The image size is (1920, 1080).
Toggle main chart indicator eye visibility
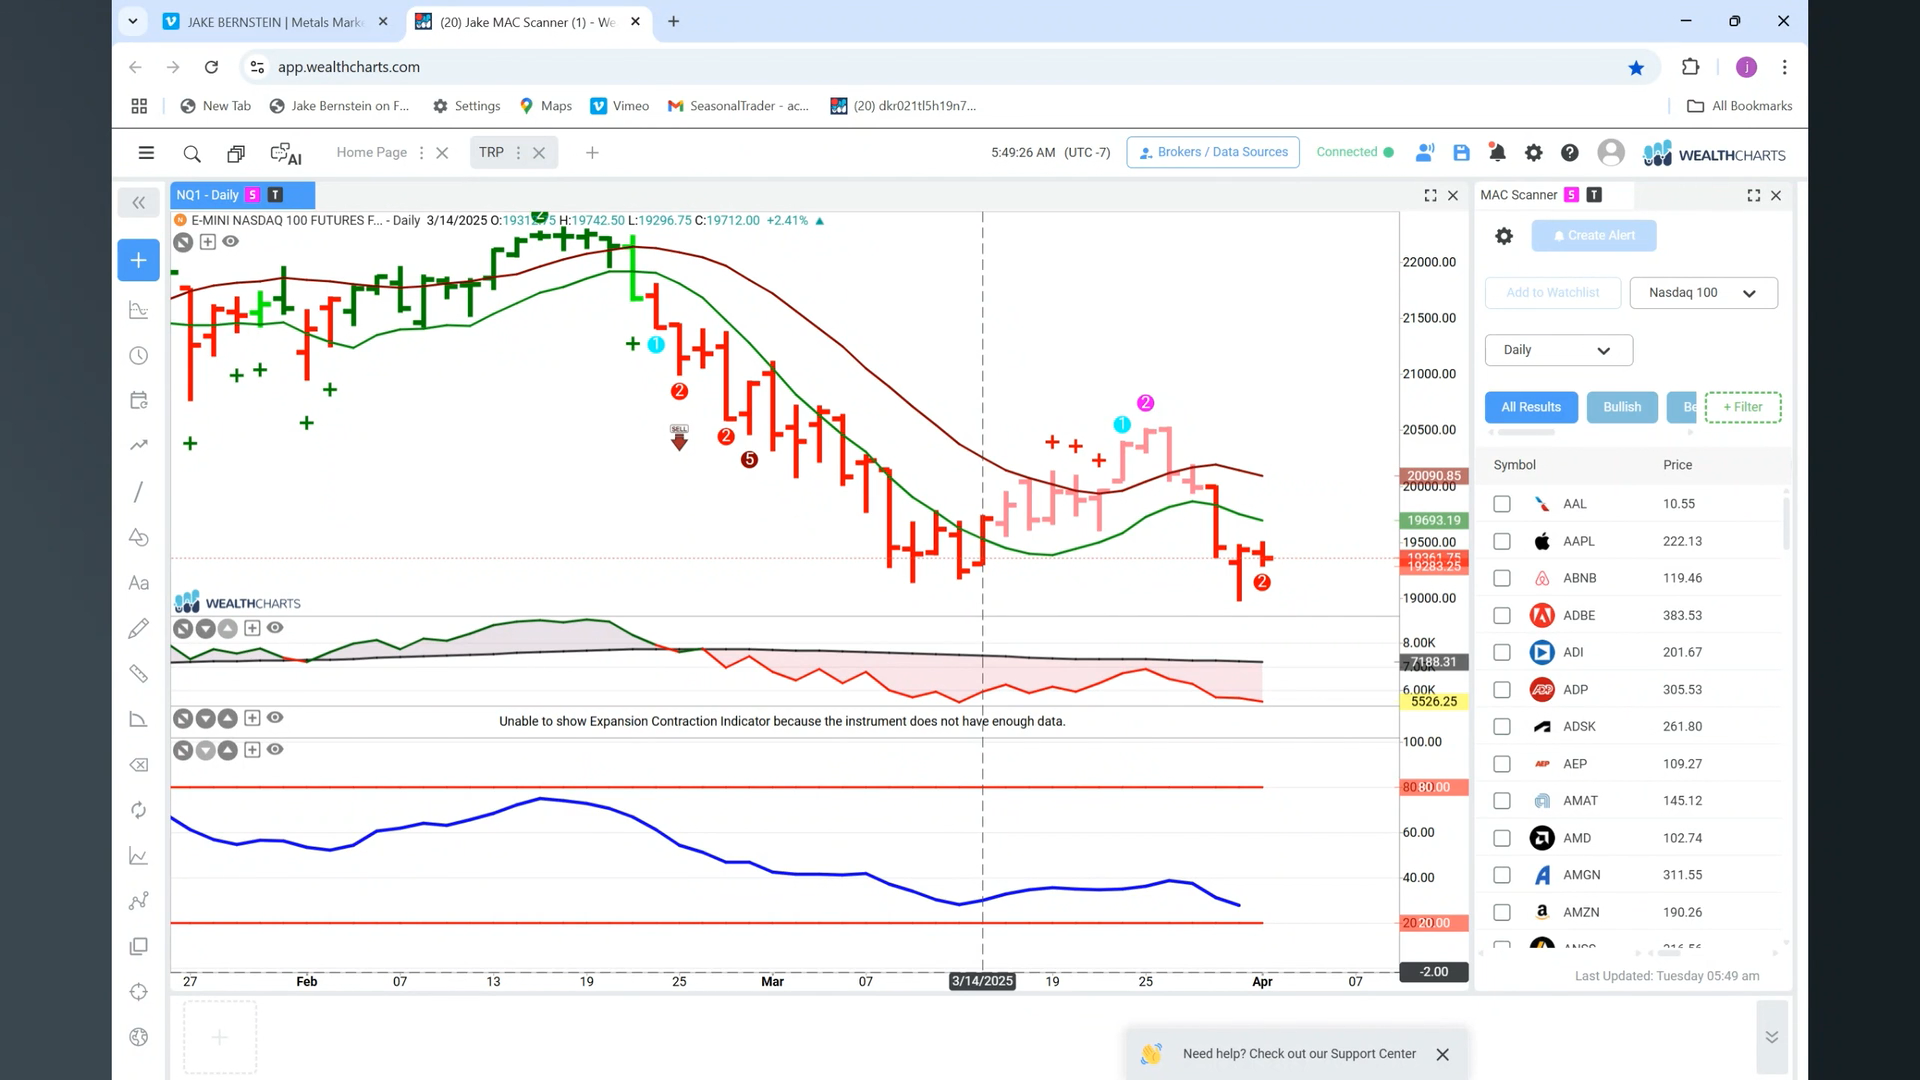tap(231, 241)
